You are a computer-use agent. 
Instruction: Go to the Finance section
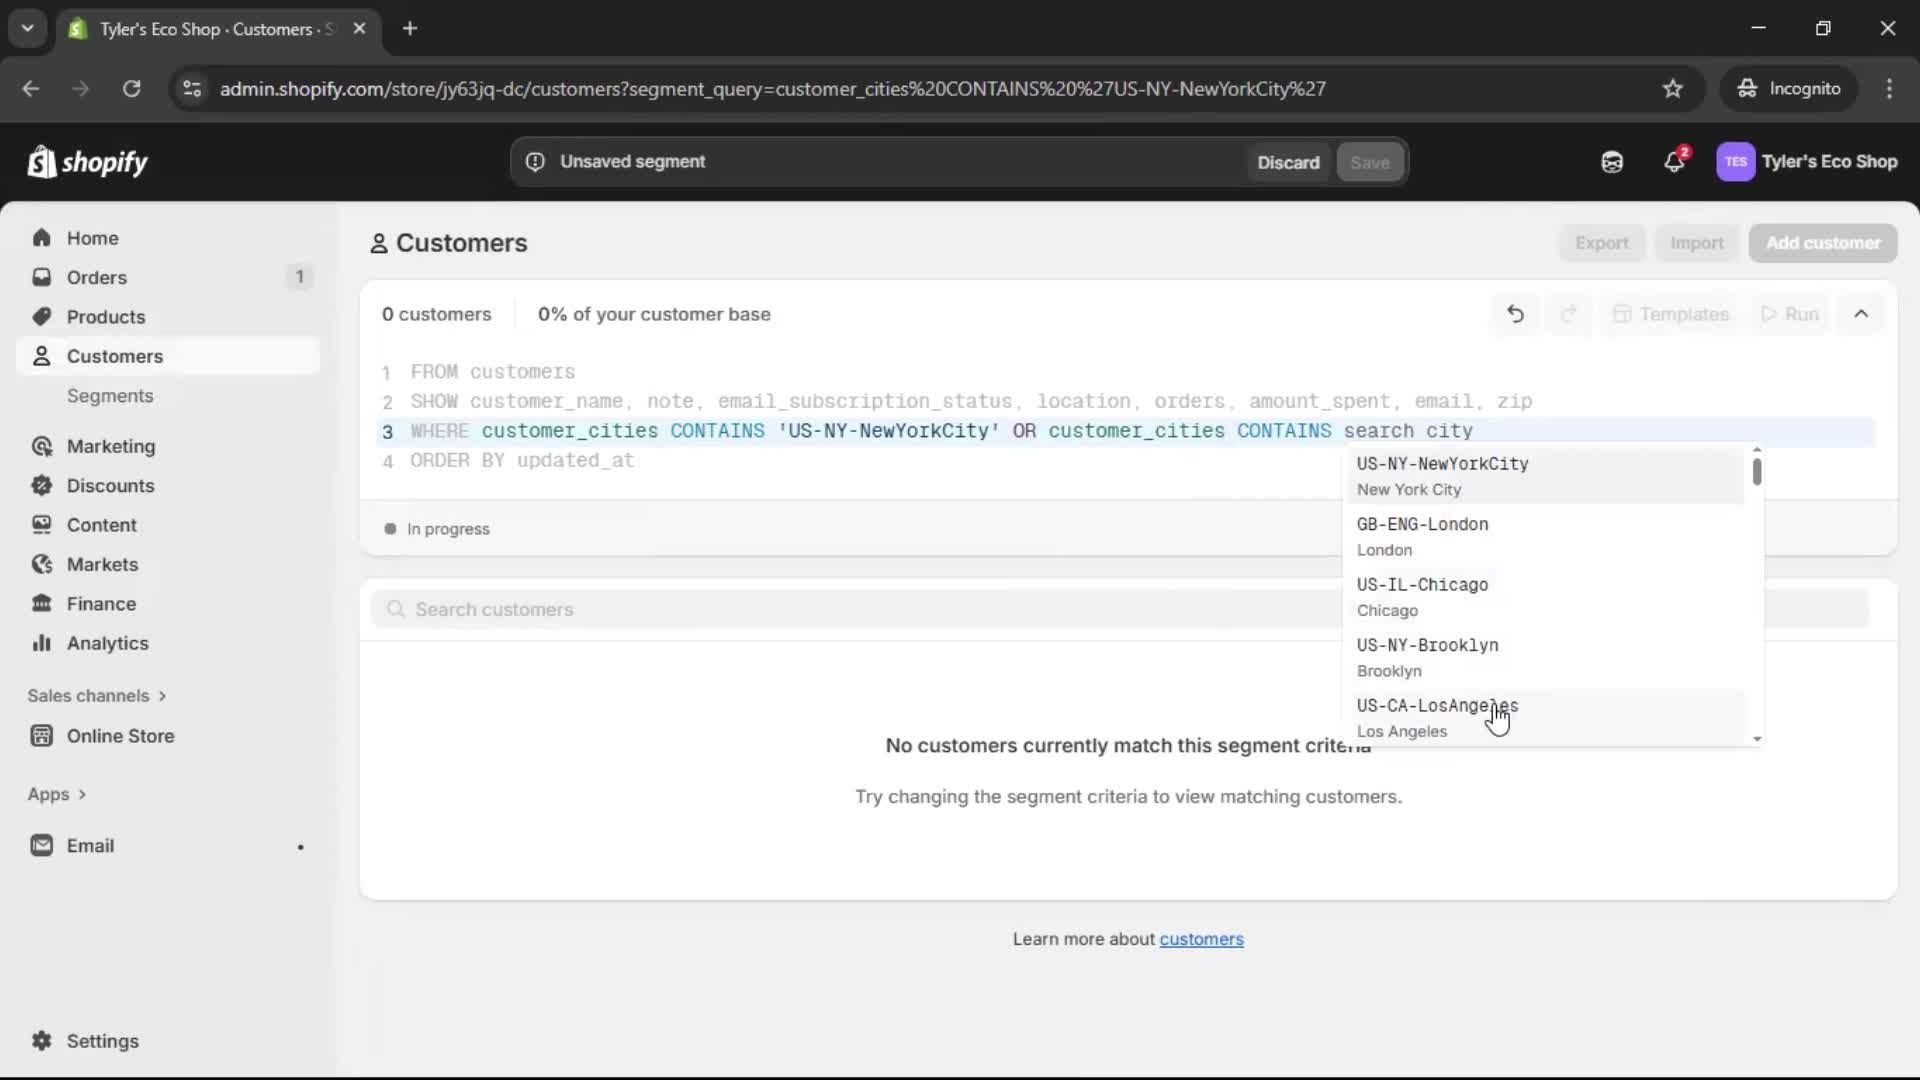(101, 603)
